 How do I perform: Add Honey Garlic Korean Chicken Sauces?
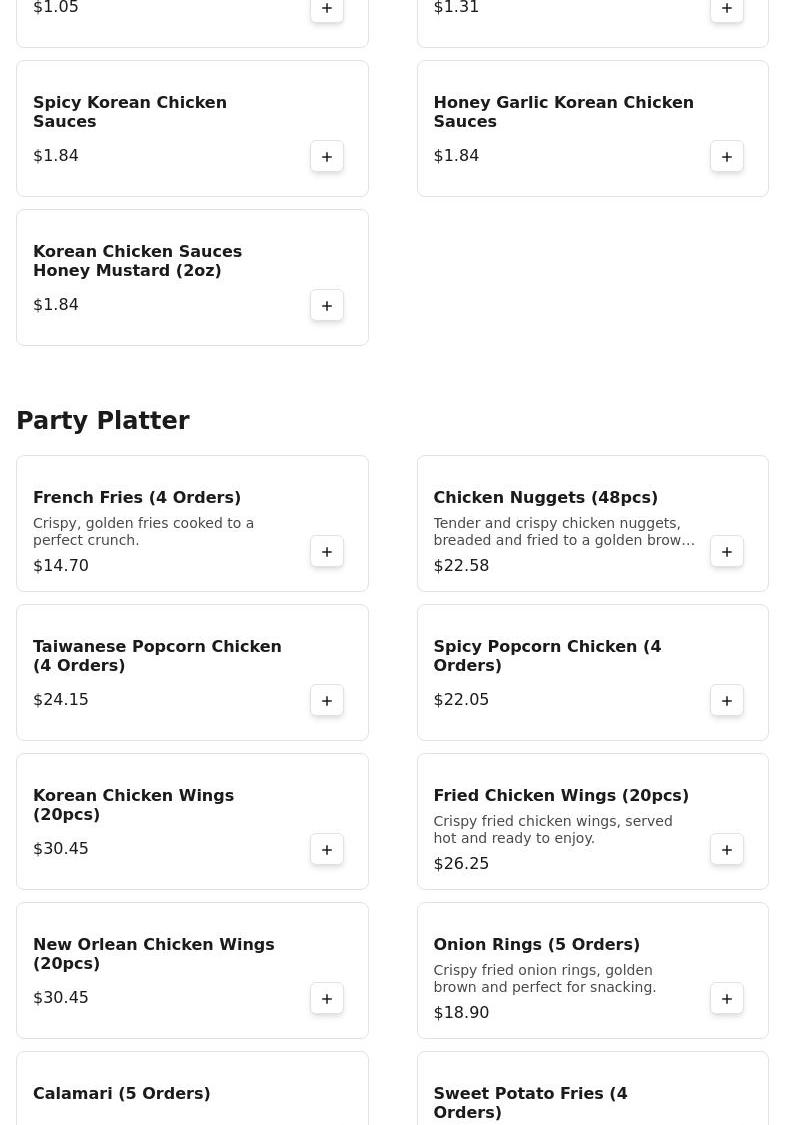point(727,156)
